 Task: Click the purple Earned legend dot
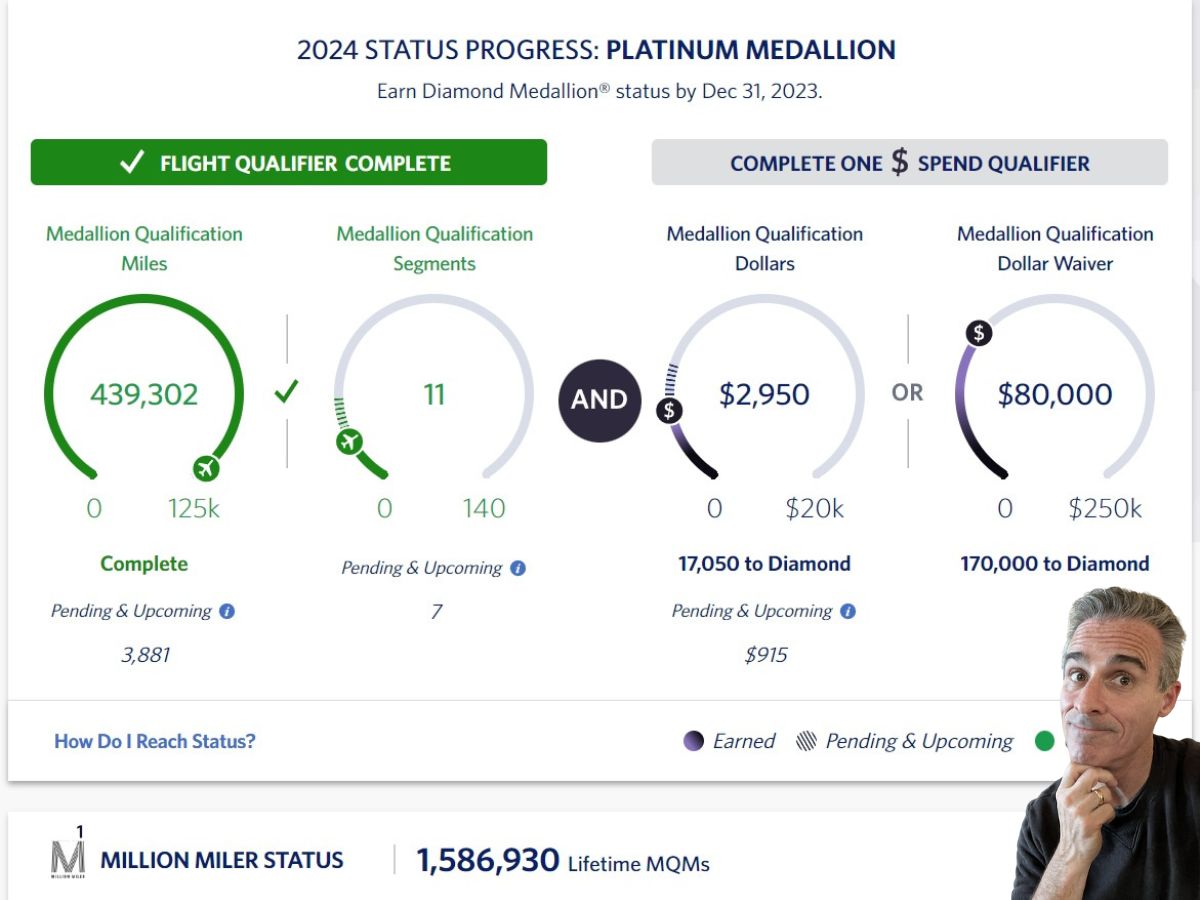click(694, 741)
